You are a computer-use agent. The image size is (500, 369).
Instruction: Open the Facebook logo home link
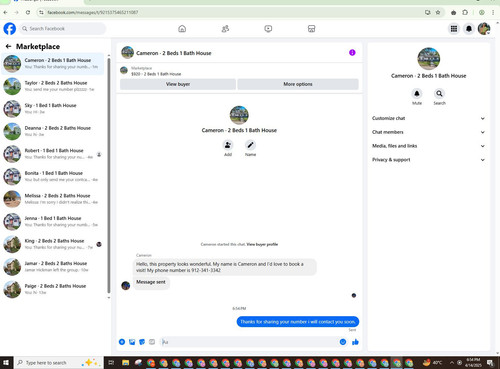10,29
